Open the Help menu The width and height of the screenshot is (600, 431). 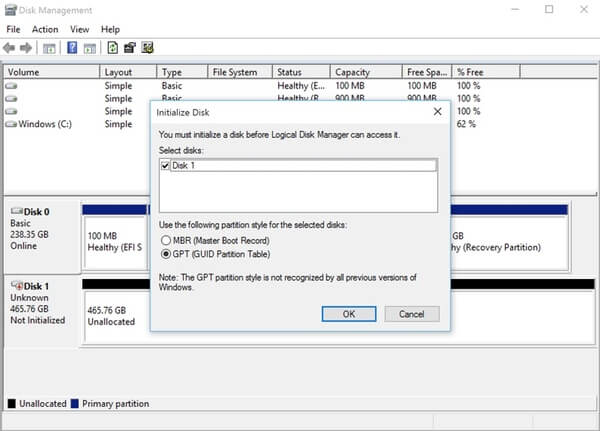[x=110, y=29]
